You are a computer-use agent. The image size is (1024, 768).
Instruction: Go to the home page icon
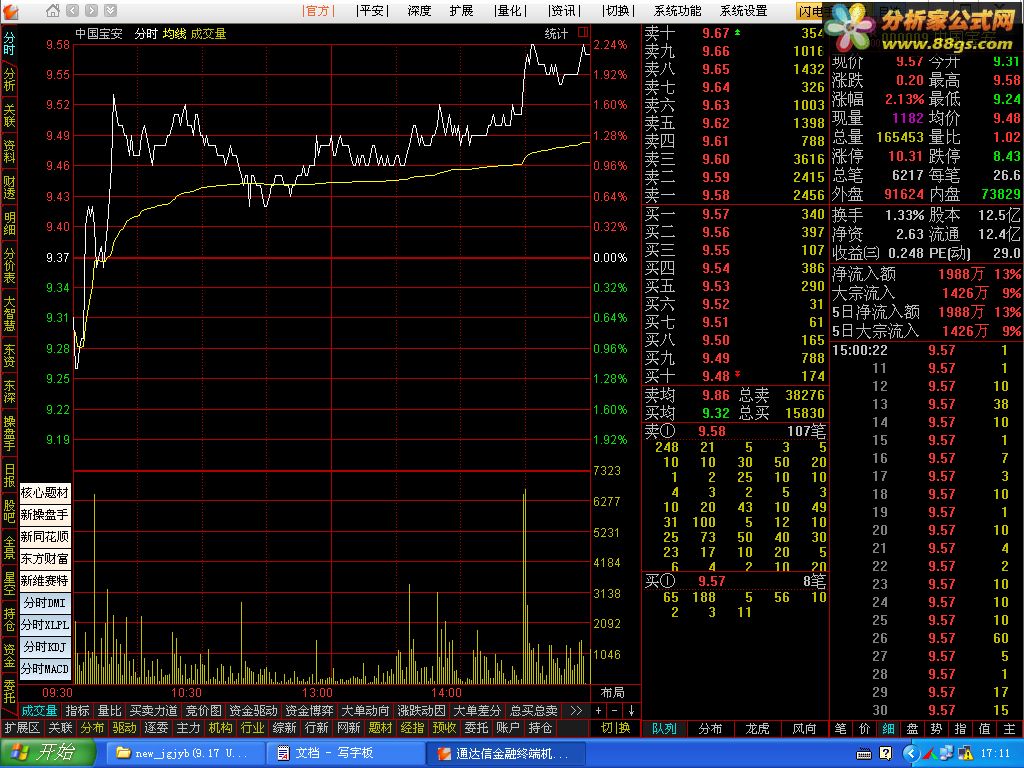tap(53, 10)
